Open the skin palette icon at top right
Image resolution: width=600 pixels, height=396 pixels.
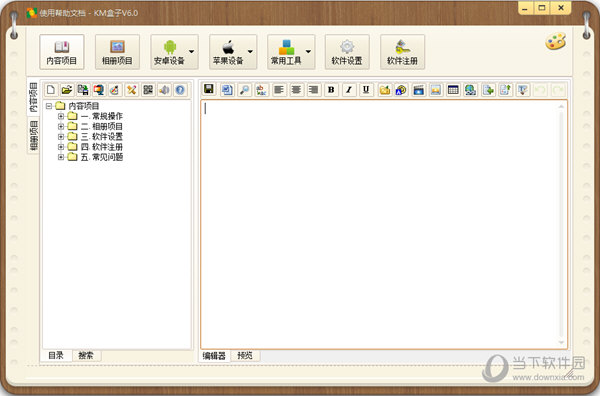coord(556,41)
